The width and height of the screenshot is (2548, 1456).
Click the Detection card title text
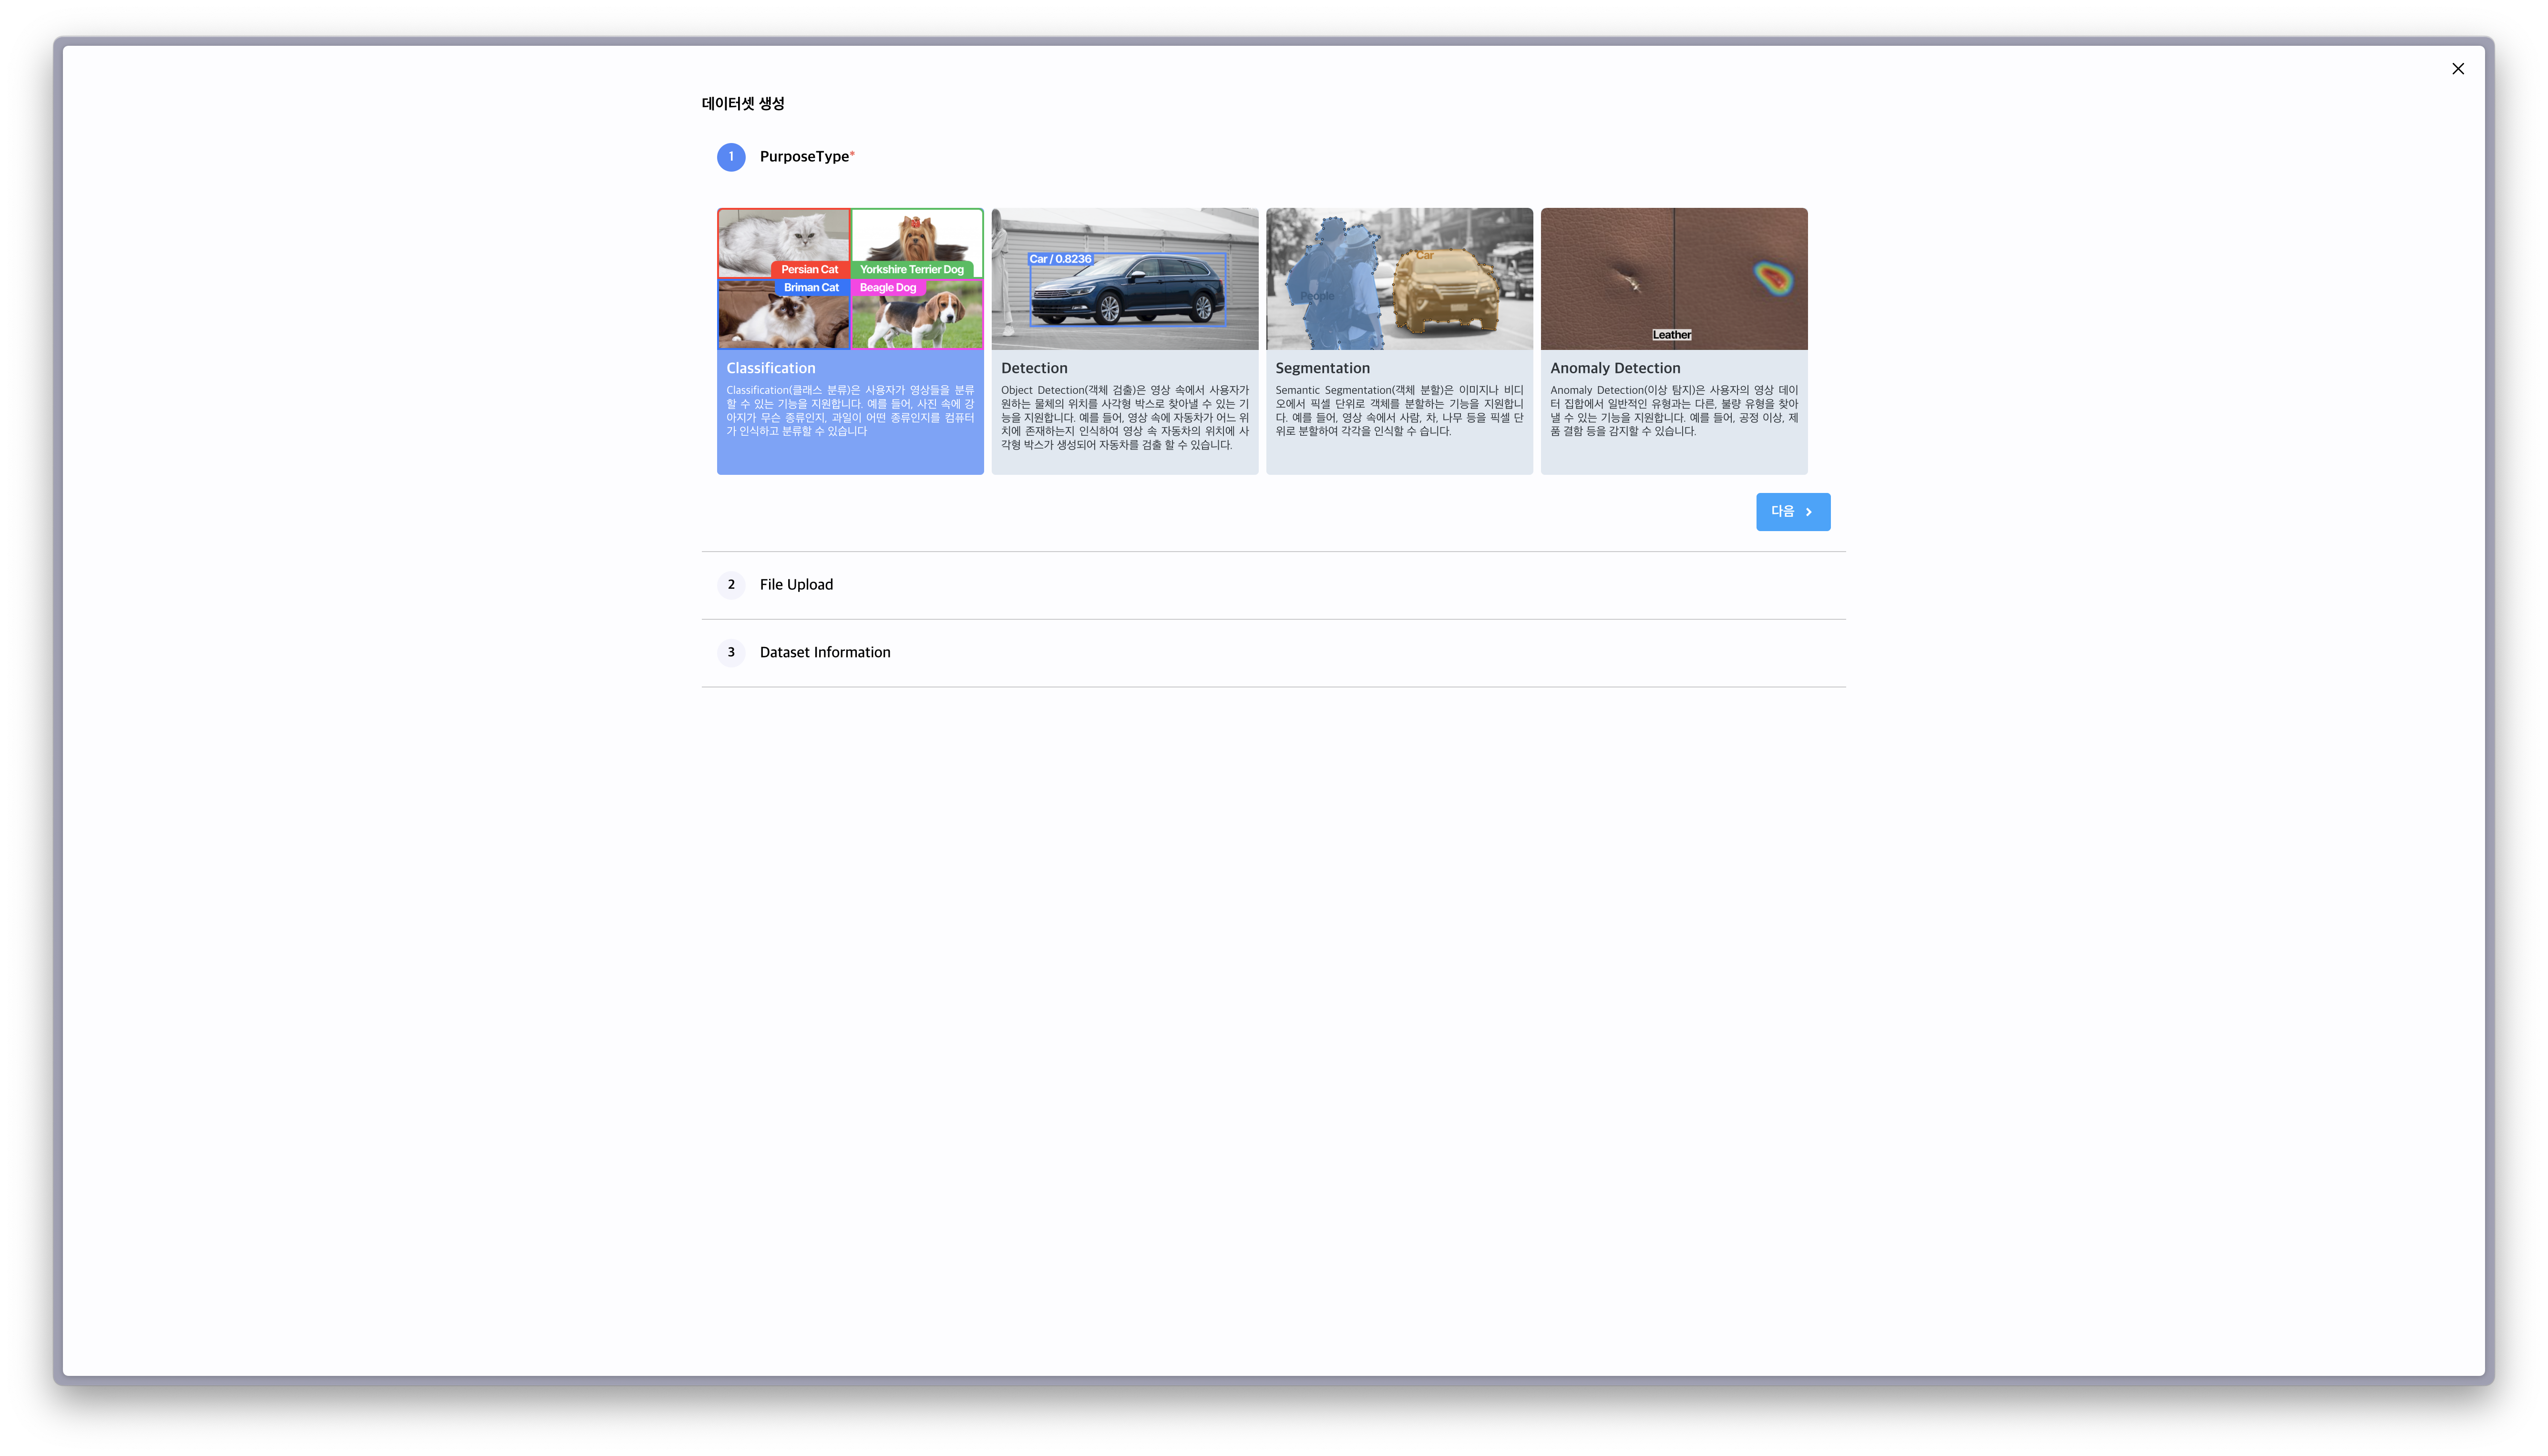click(1034, 369)
